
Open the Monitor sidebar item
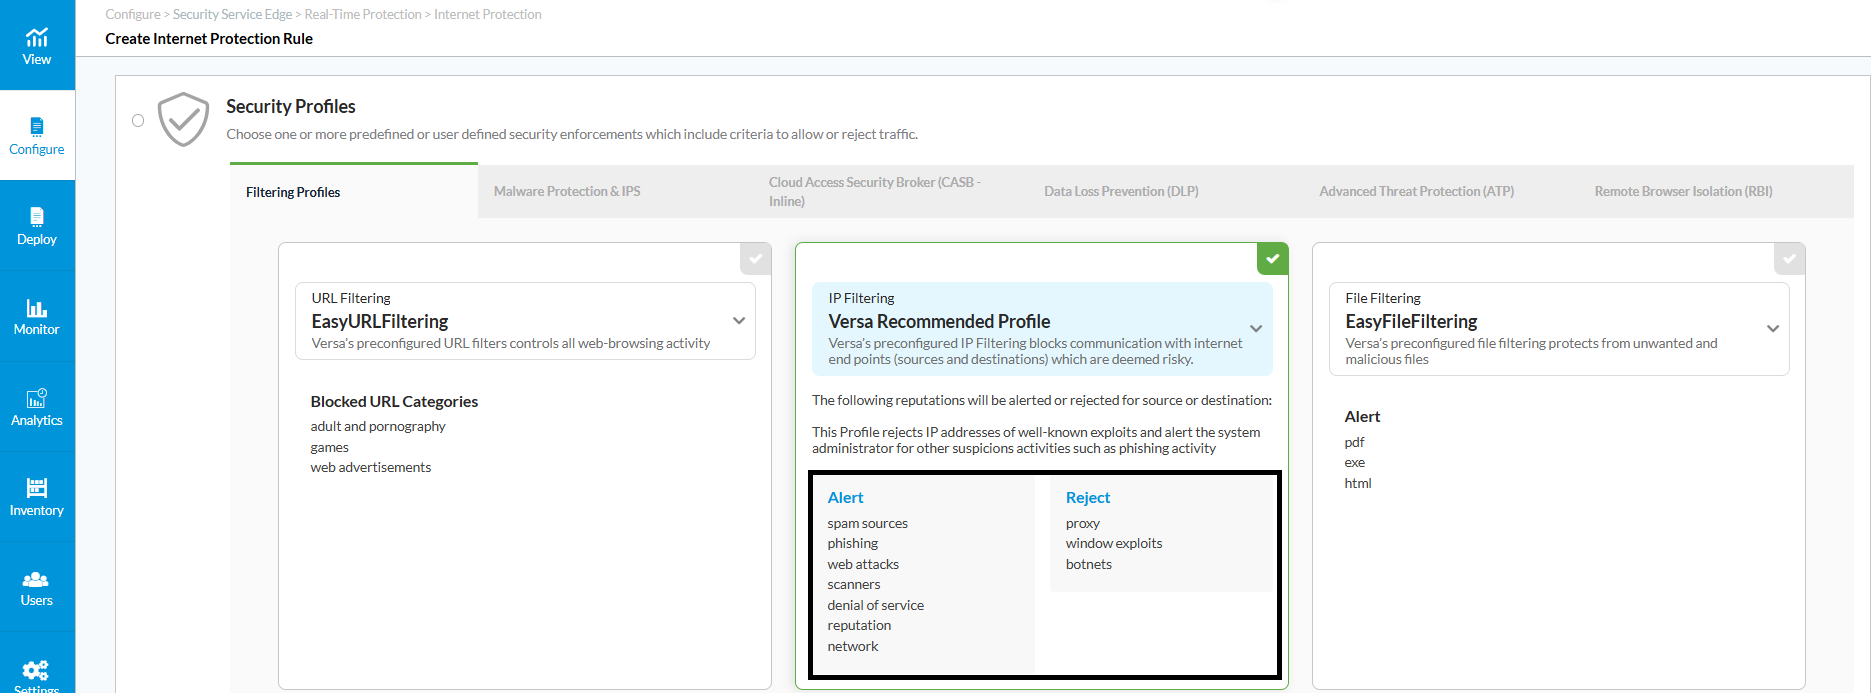coord(37,316)
